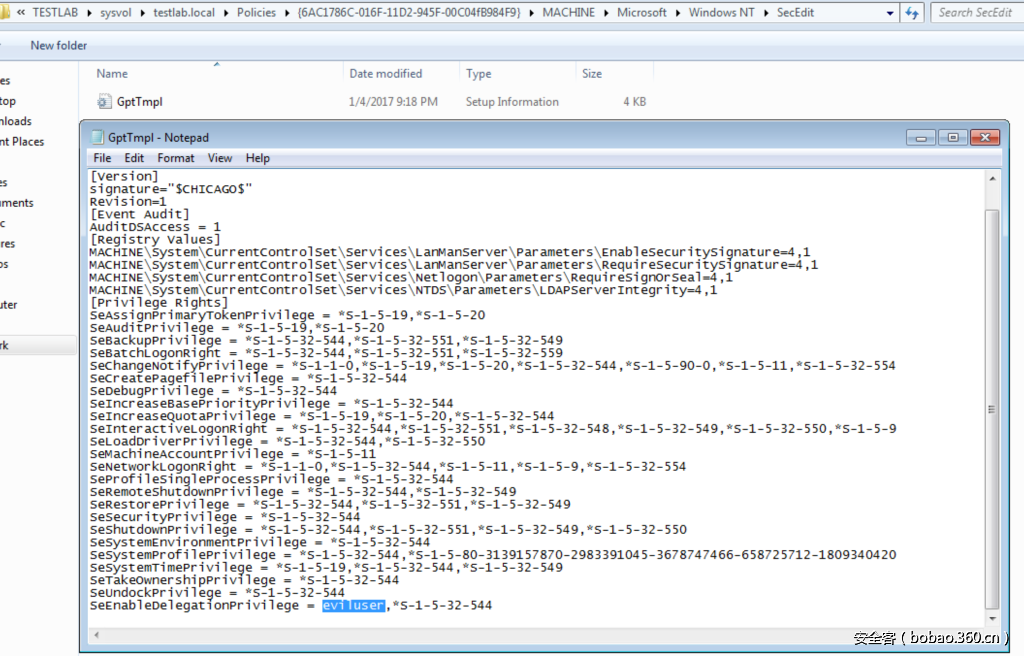Click the SeDebugPrivilege line
The image size is (1024, 656).
tap(214, 391)
